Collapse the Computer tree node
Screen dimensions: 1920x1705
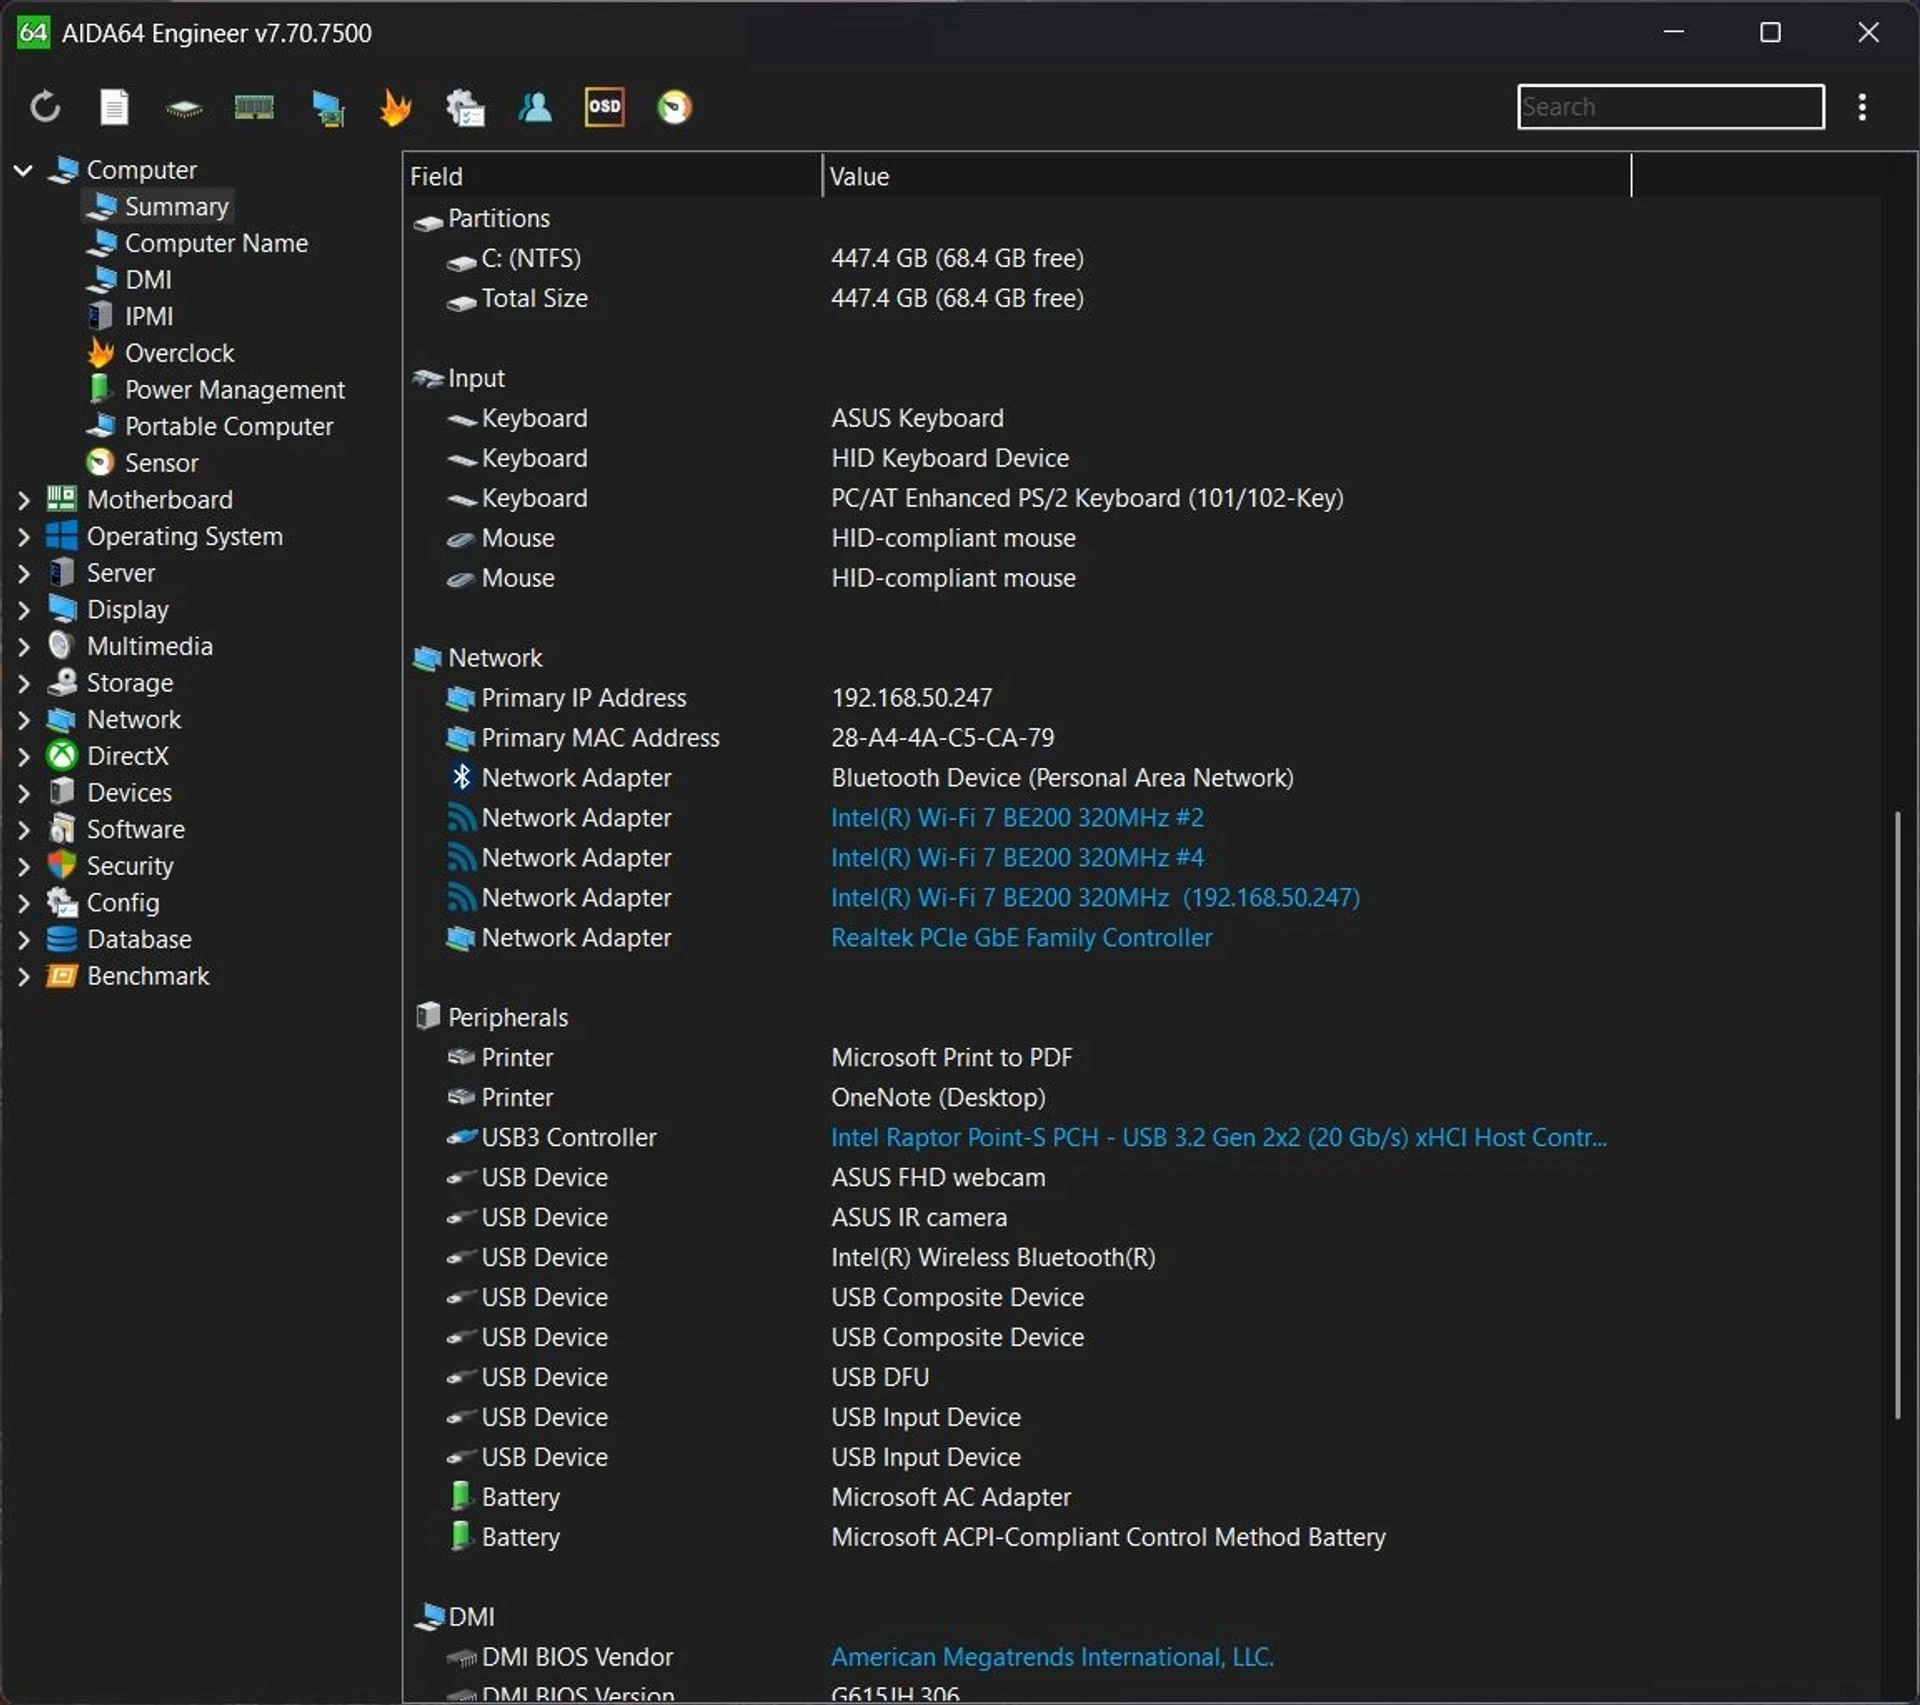click(x=23, y=170)
